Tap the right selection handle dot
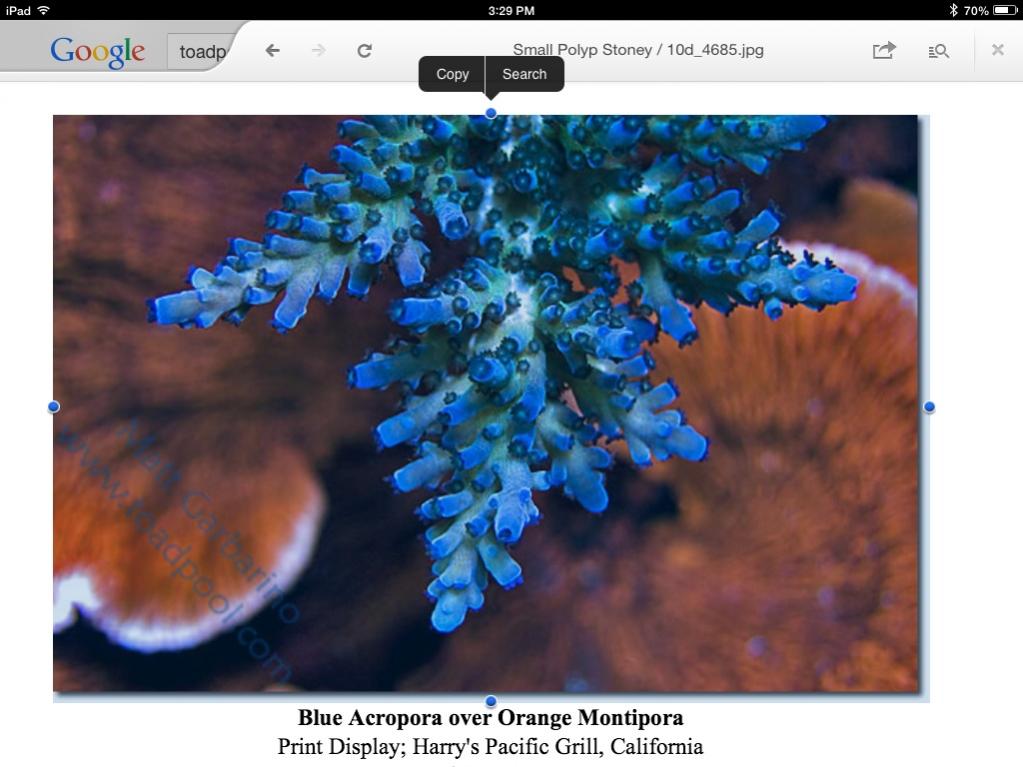 pos(929,407)
